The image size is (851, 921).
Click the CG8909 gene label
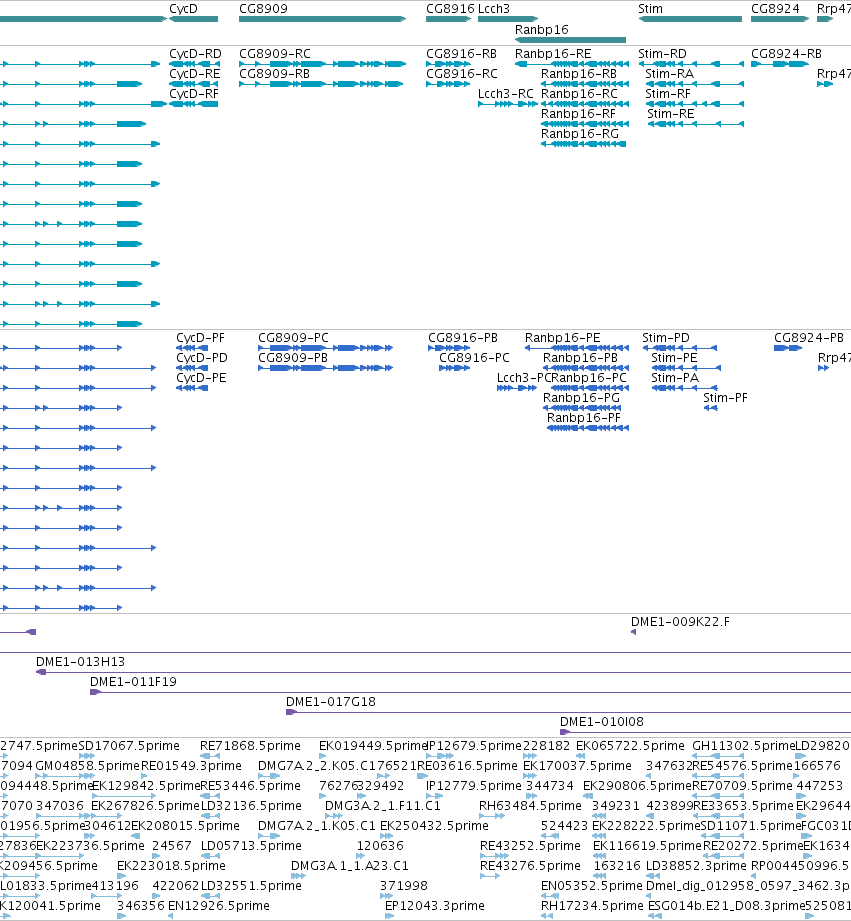[263, 9]
